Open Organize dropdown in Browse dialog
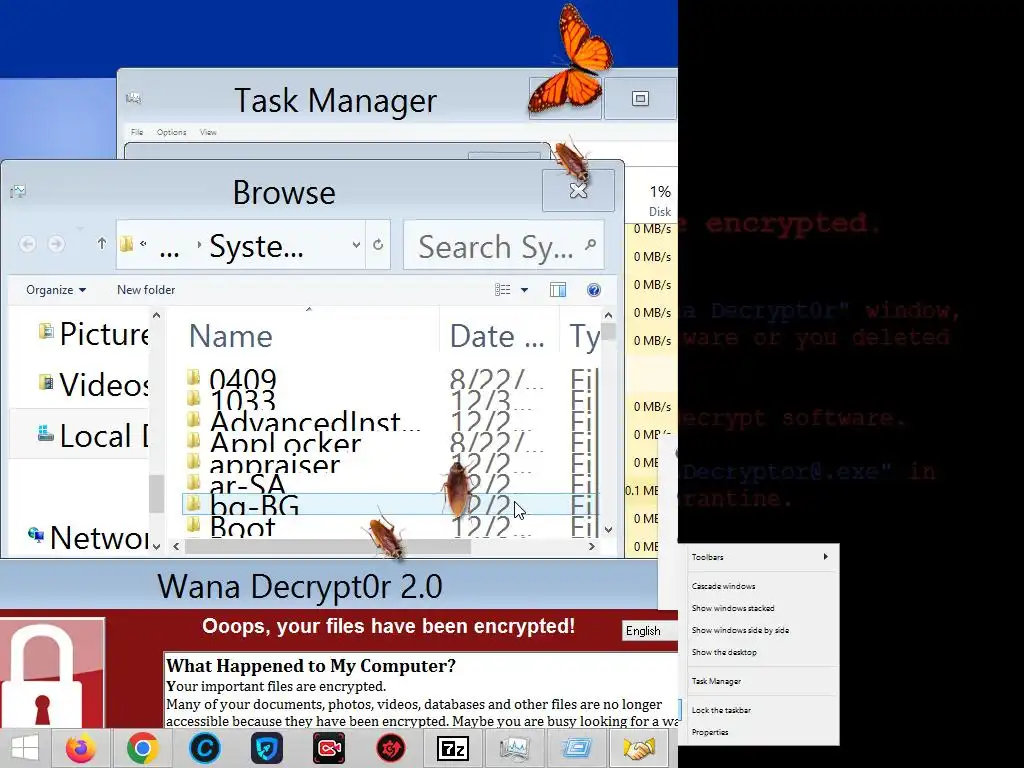The image size is (1024, 768). point(56,290)
